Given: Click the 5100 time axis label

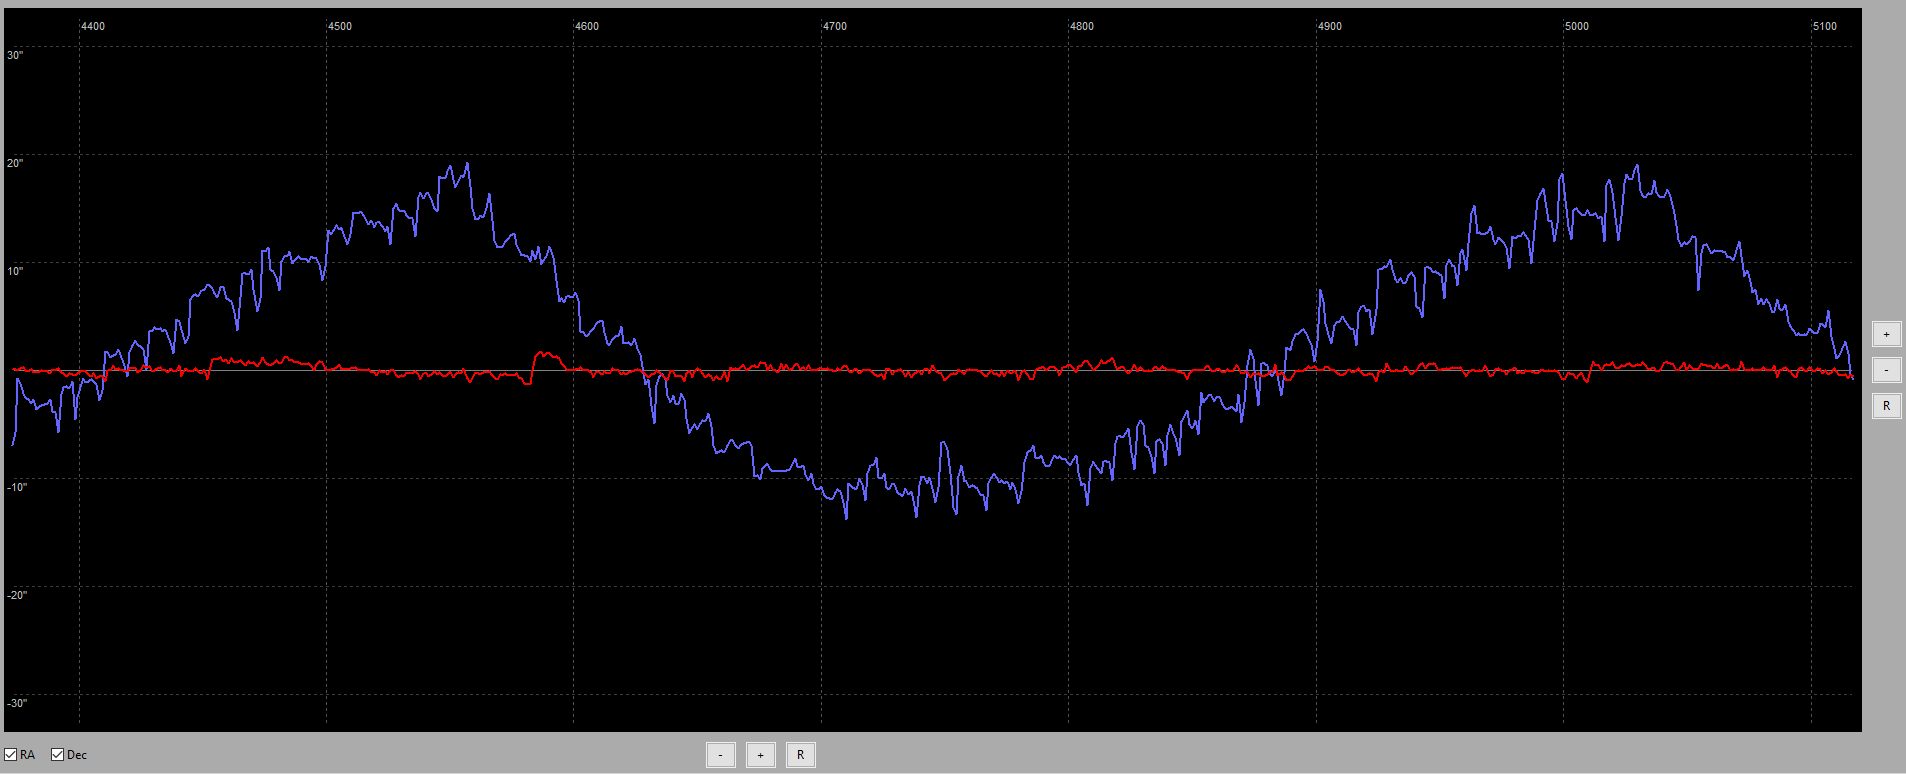Looking at the screenshot, I should pos(1825,26).
